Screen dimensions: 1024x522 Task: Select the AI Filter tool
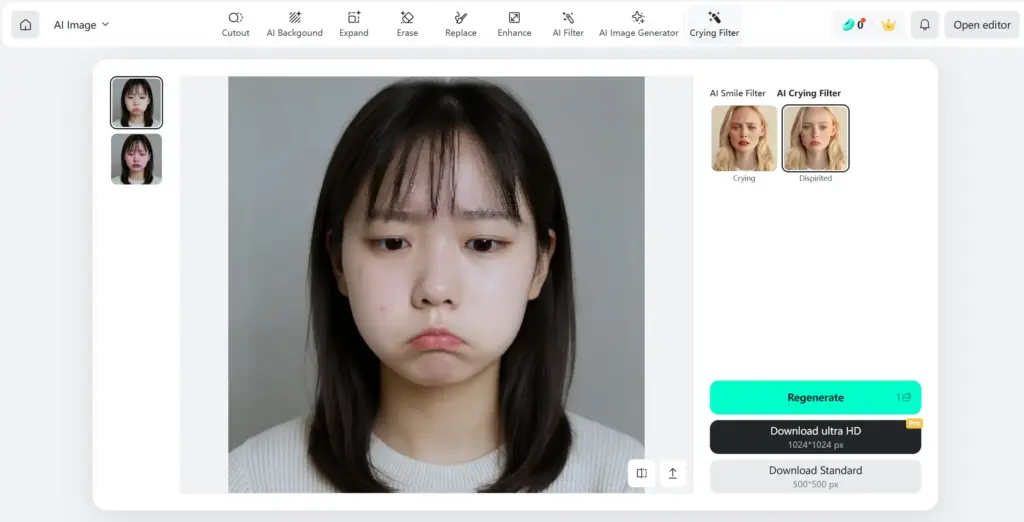(x=568, y=25)
